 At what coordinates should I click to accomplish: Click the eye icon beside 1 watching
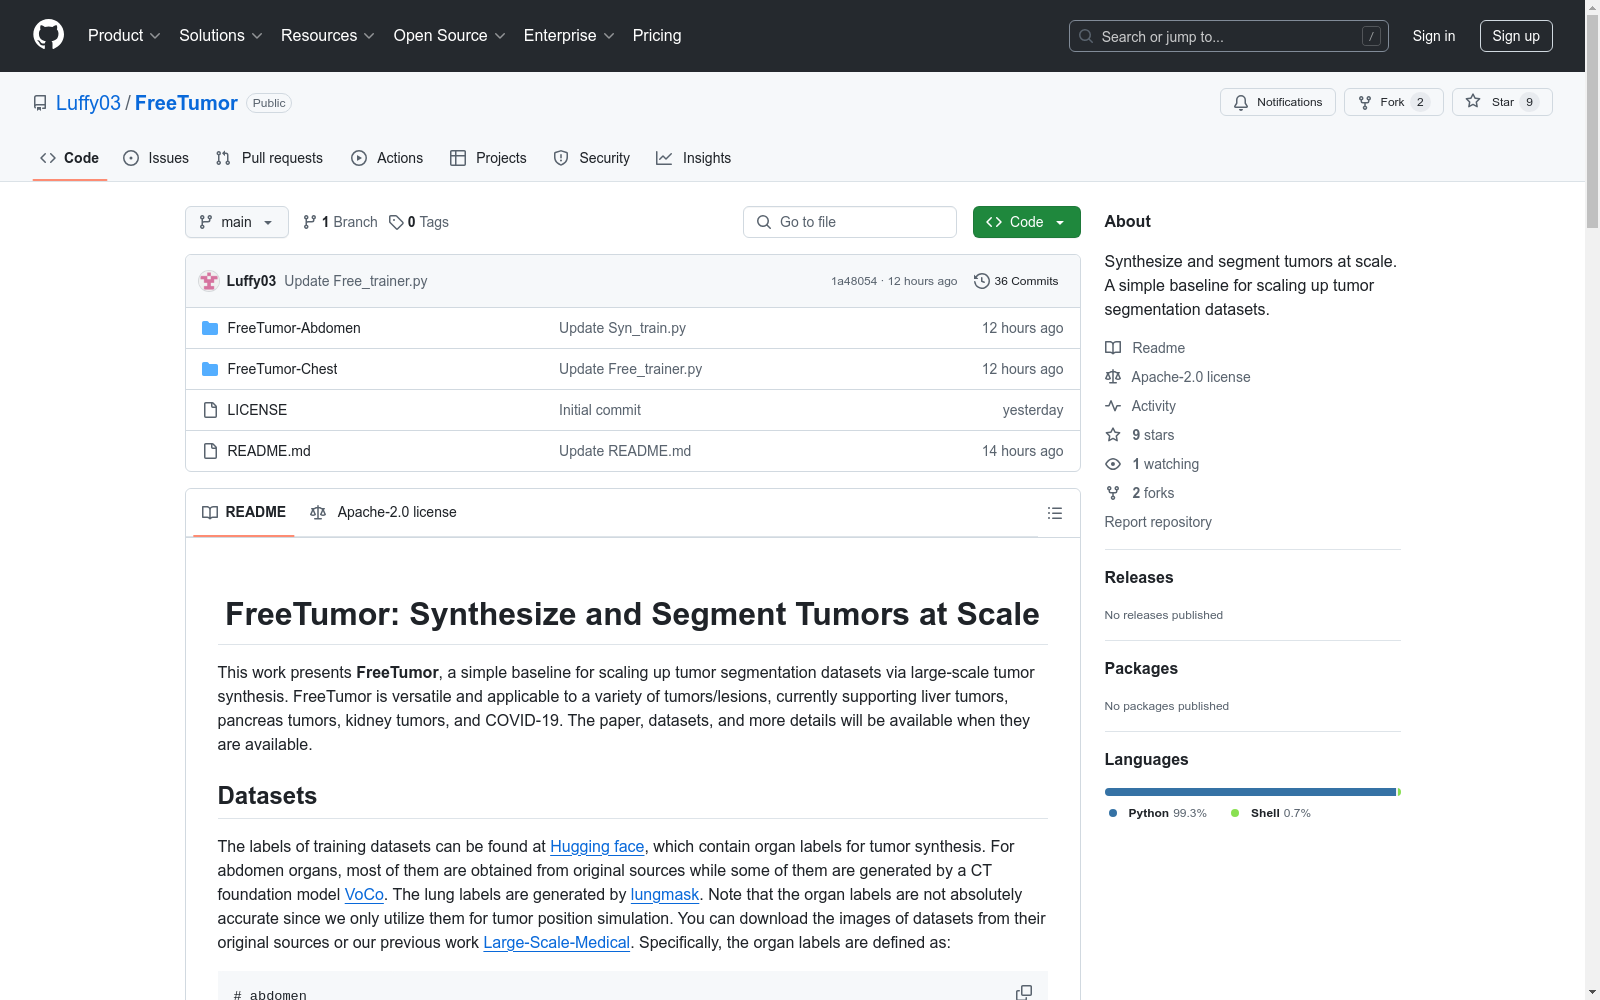point(1113,464)
